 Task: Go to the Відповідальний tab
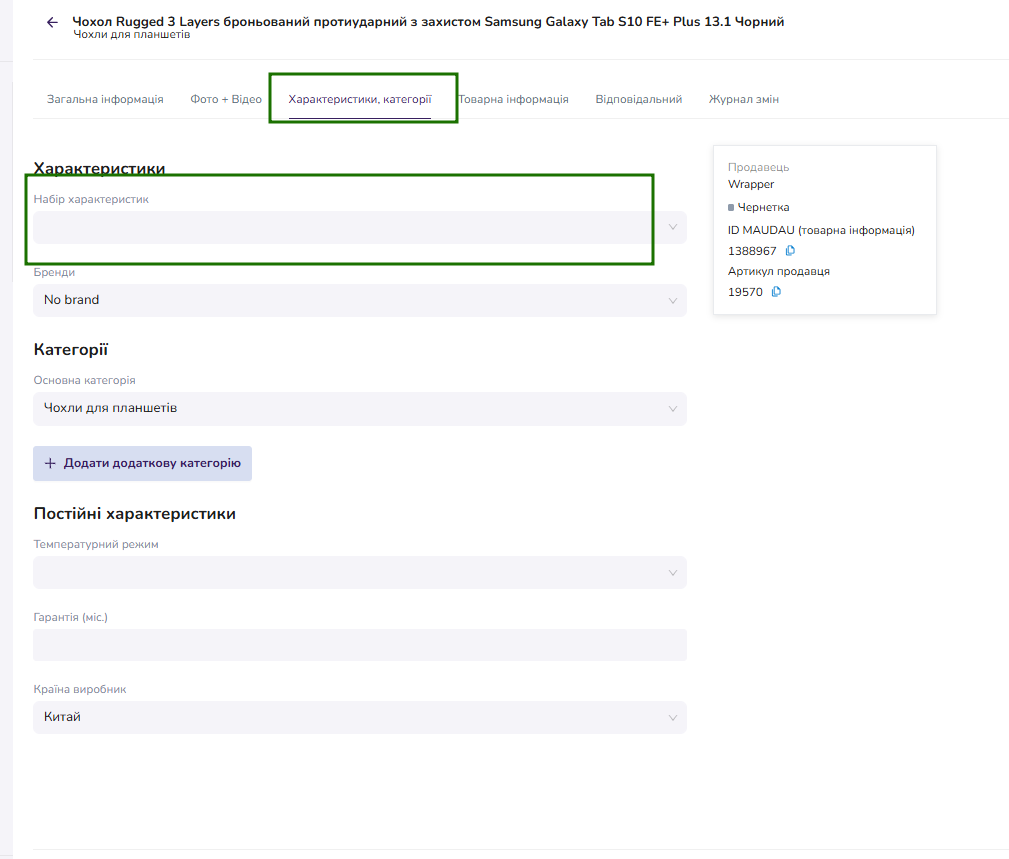click(x=638, y=99)
